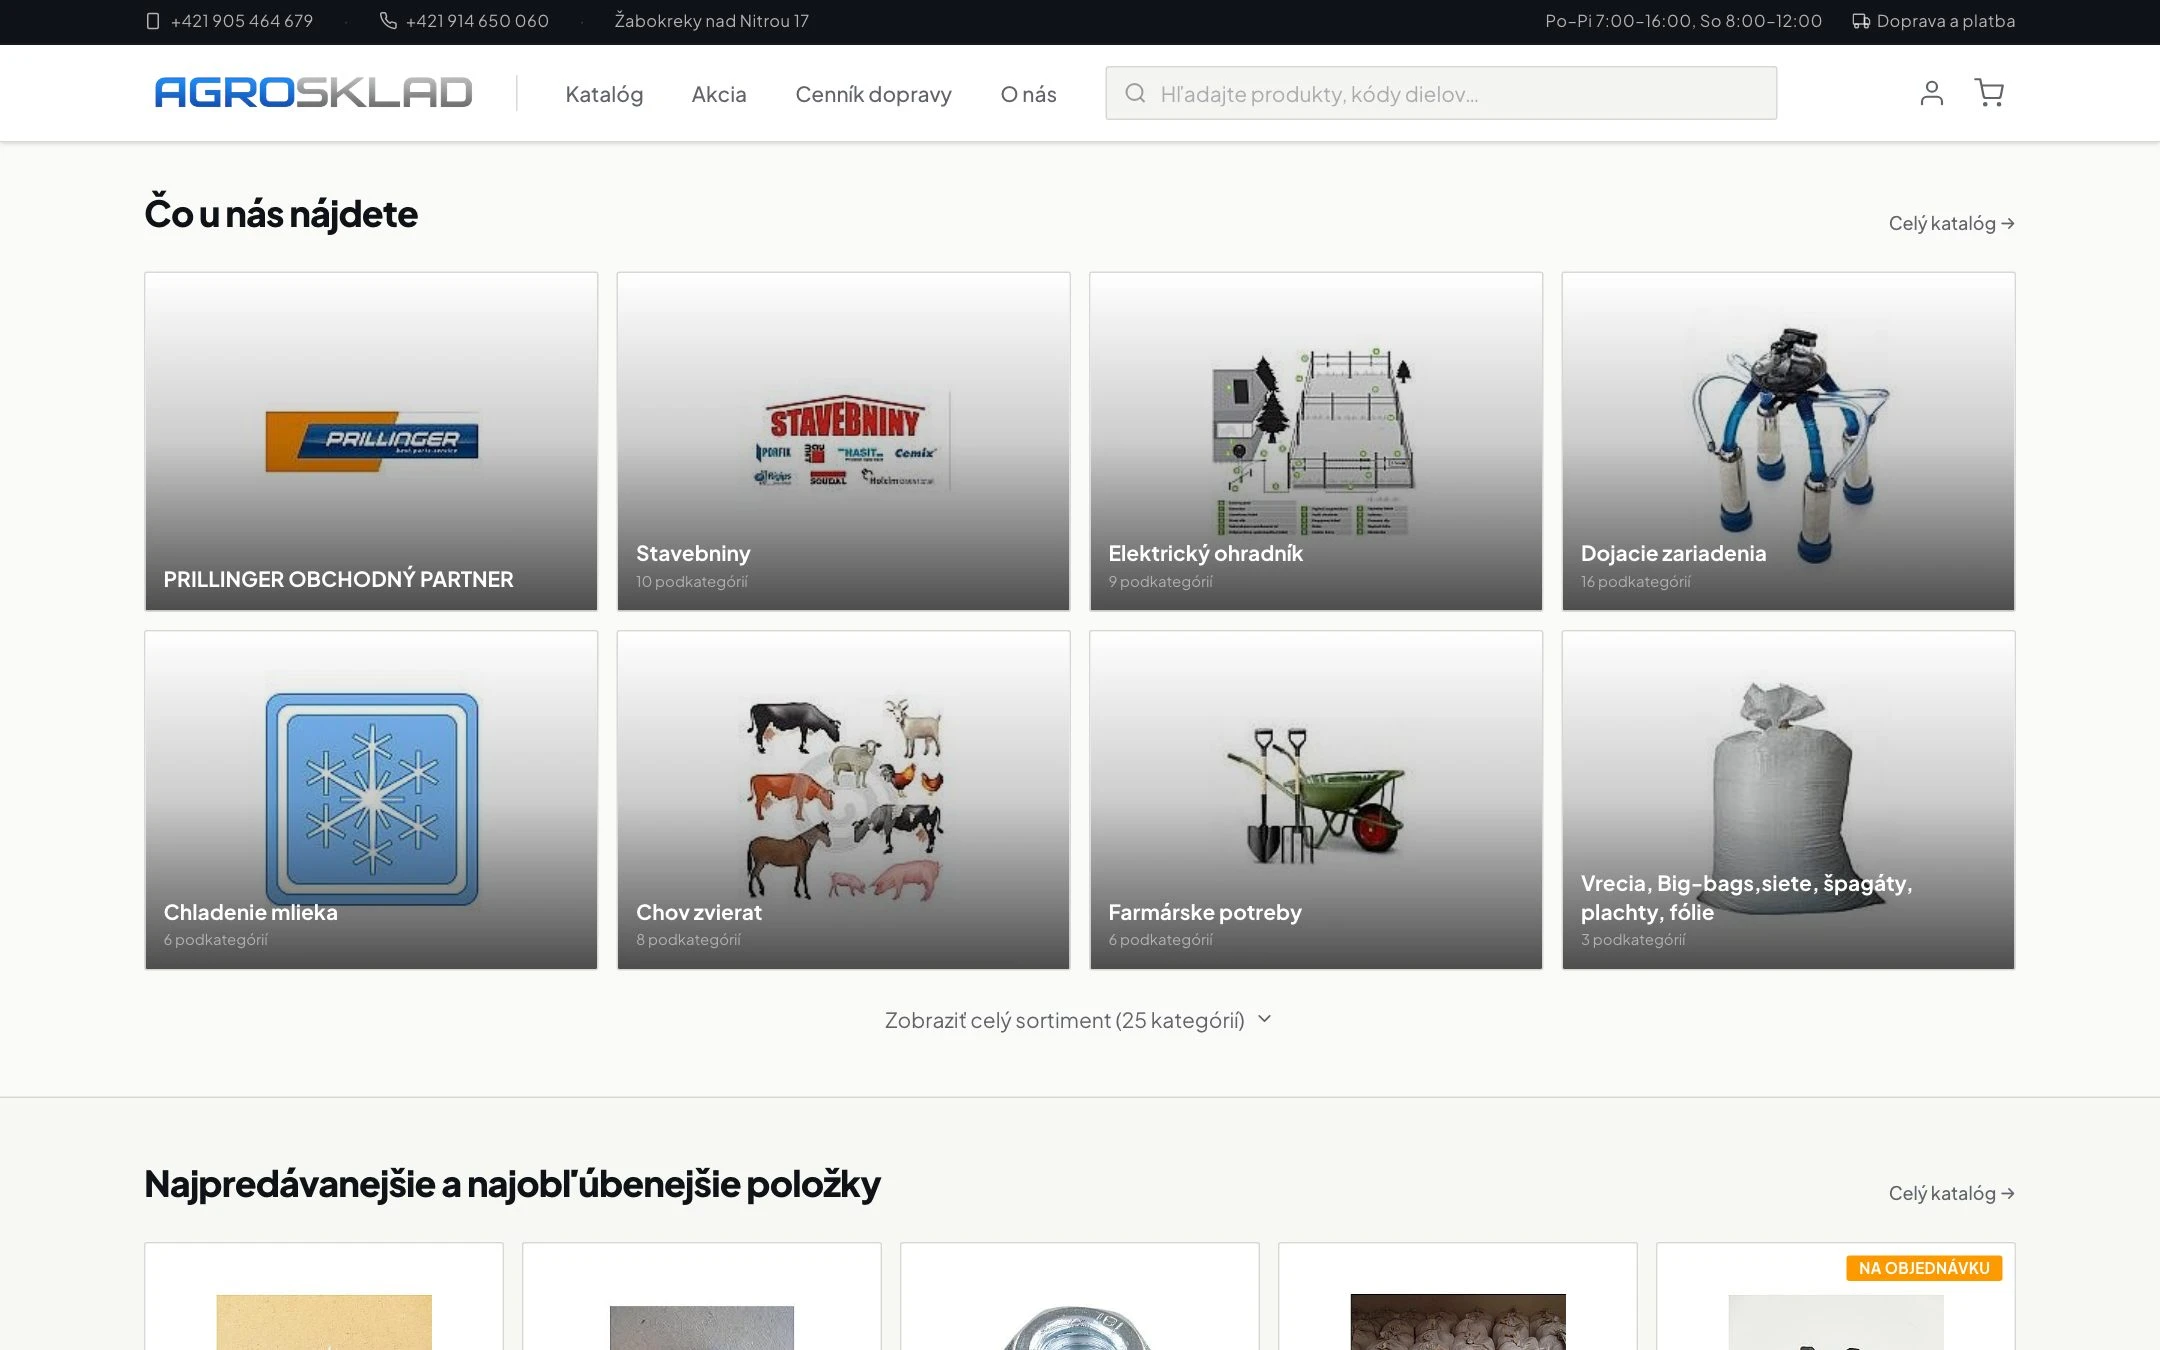This screenshot has width=2160, height=1350.
Task: Expand Zobraziť celý sortiment (25 kategórií)
Action: tap(1078, 1020)
